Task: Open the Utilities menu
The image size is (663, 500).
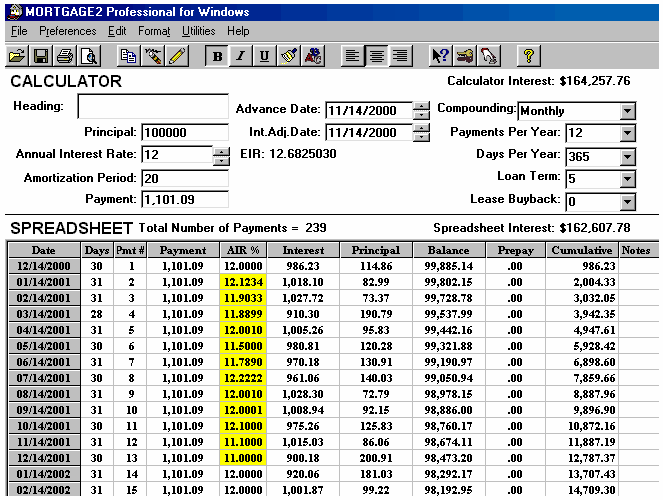Action: pyautogui.click(x=198, y=31)
